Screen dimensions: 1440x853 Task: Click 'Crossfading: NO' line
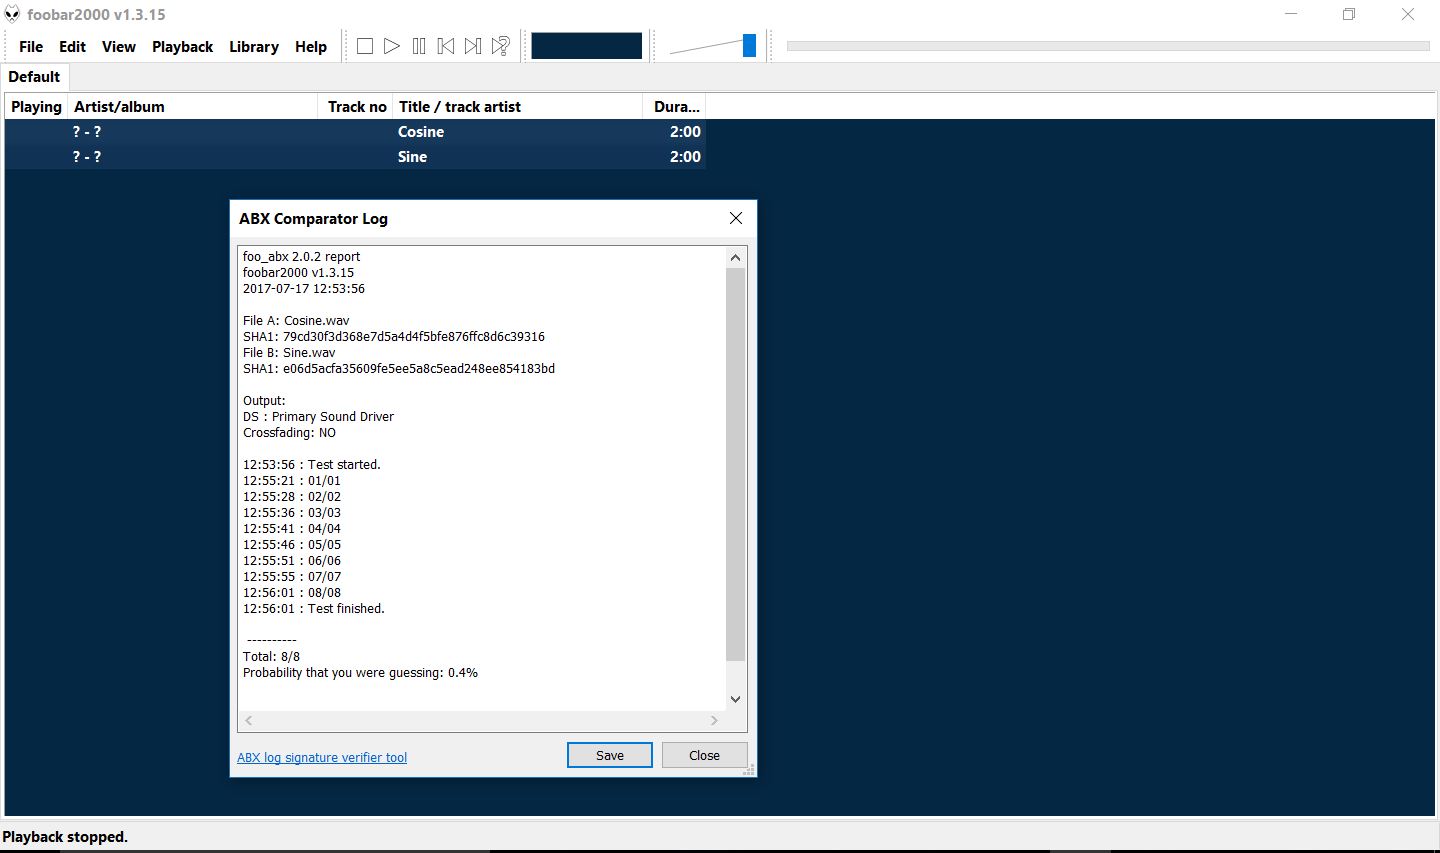click(x=289, y=433)
